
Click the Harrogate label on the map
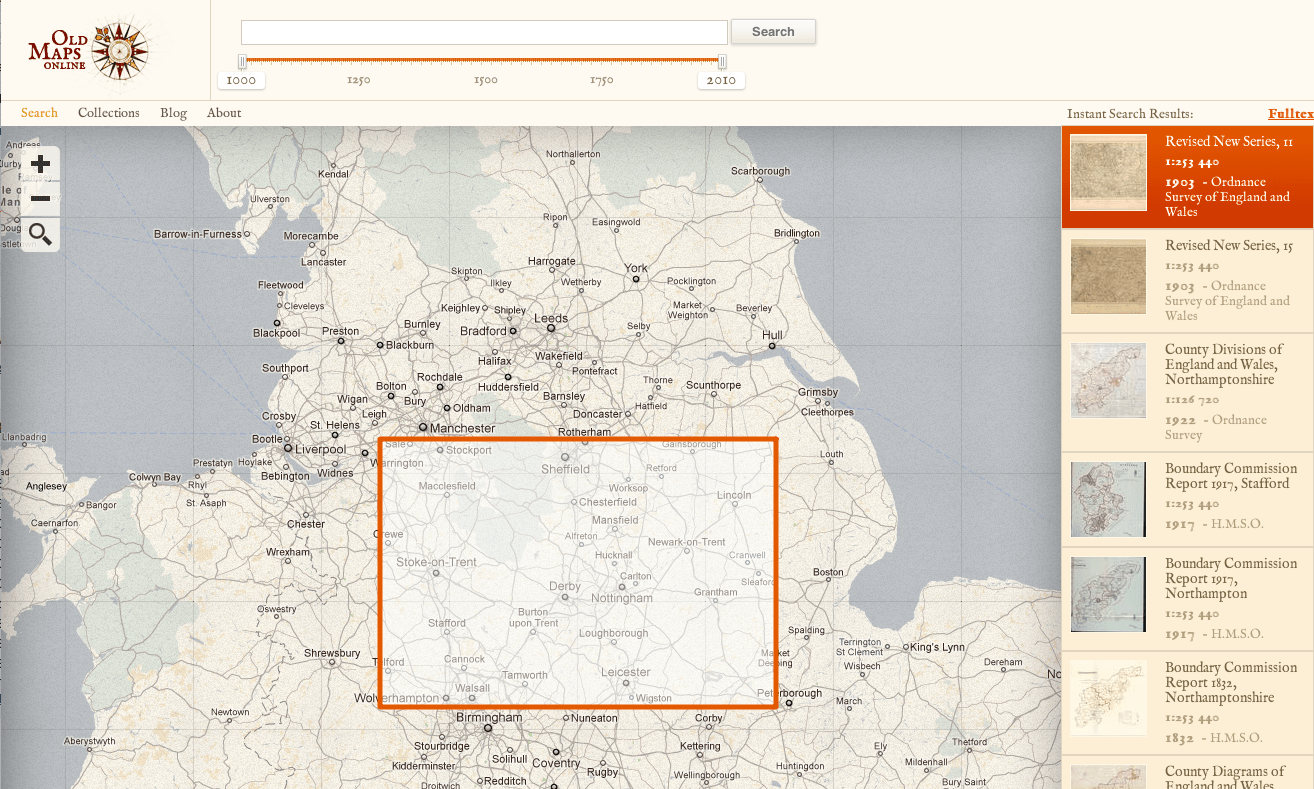click(x=552, y=261)
